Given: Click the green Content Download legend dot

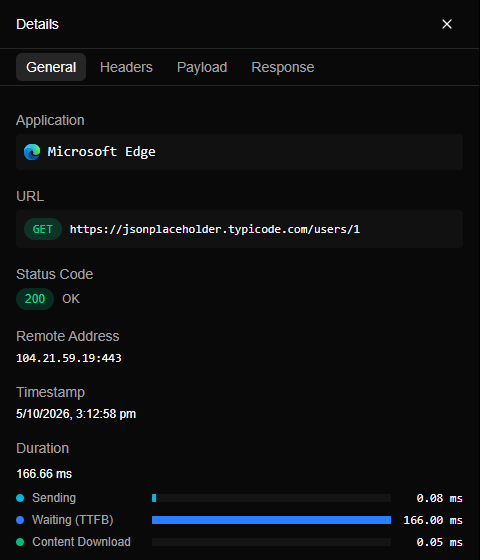Looking at the screenshot, I should click(x=20, y=542).
